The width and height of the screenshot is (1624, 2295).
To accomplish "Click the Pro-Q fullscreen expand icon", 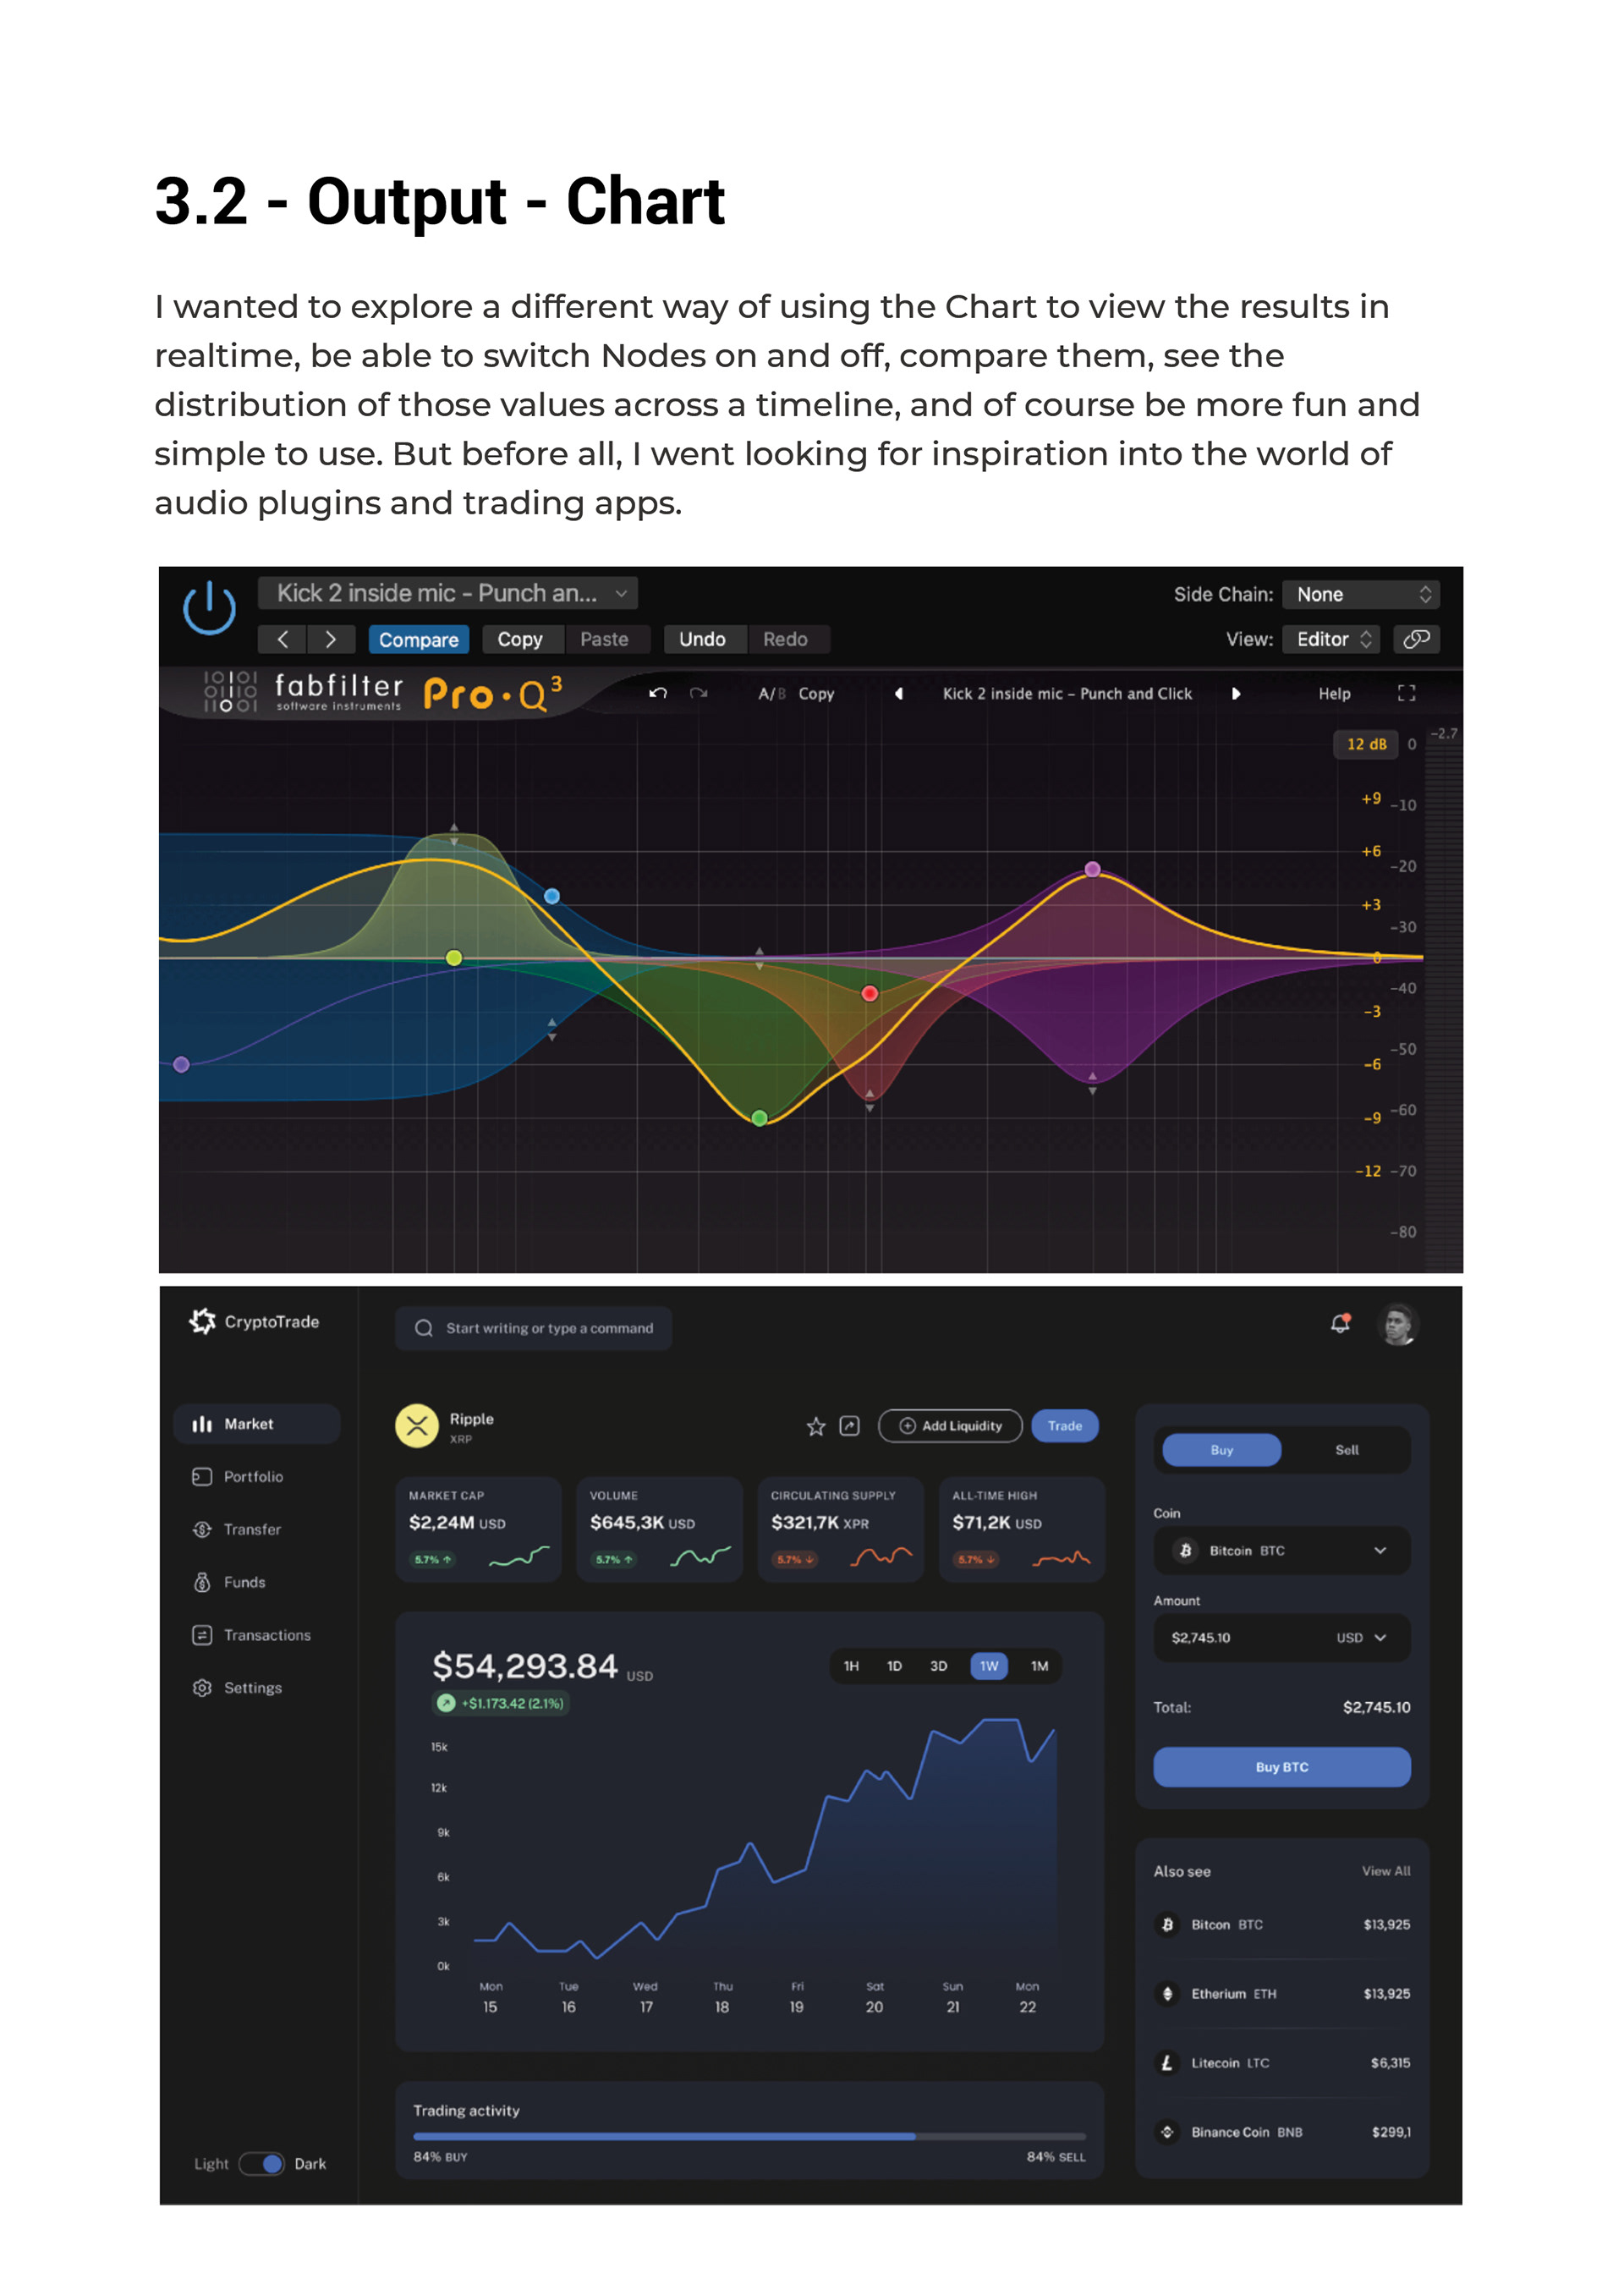I will point(1406,693).
